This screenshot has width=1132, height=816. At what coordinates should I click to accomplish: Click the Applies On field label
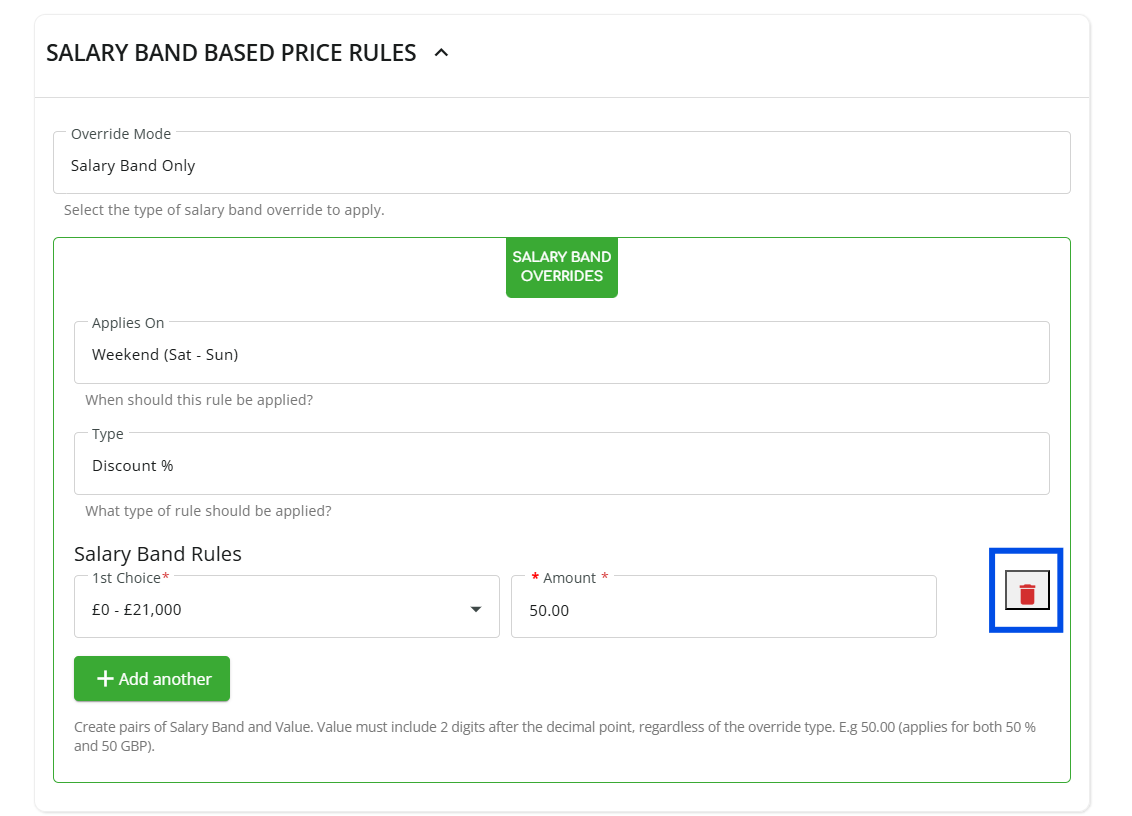[x=128, y=323]
